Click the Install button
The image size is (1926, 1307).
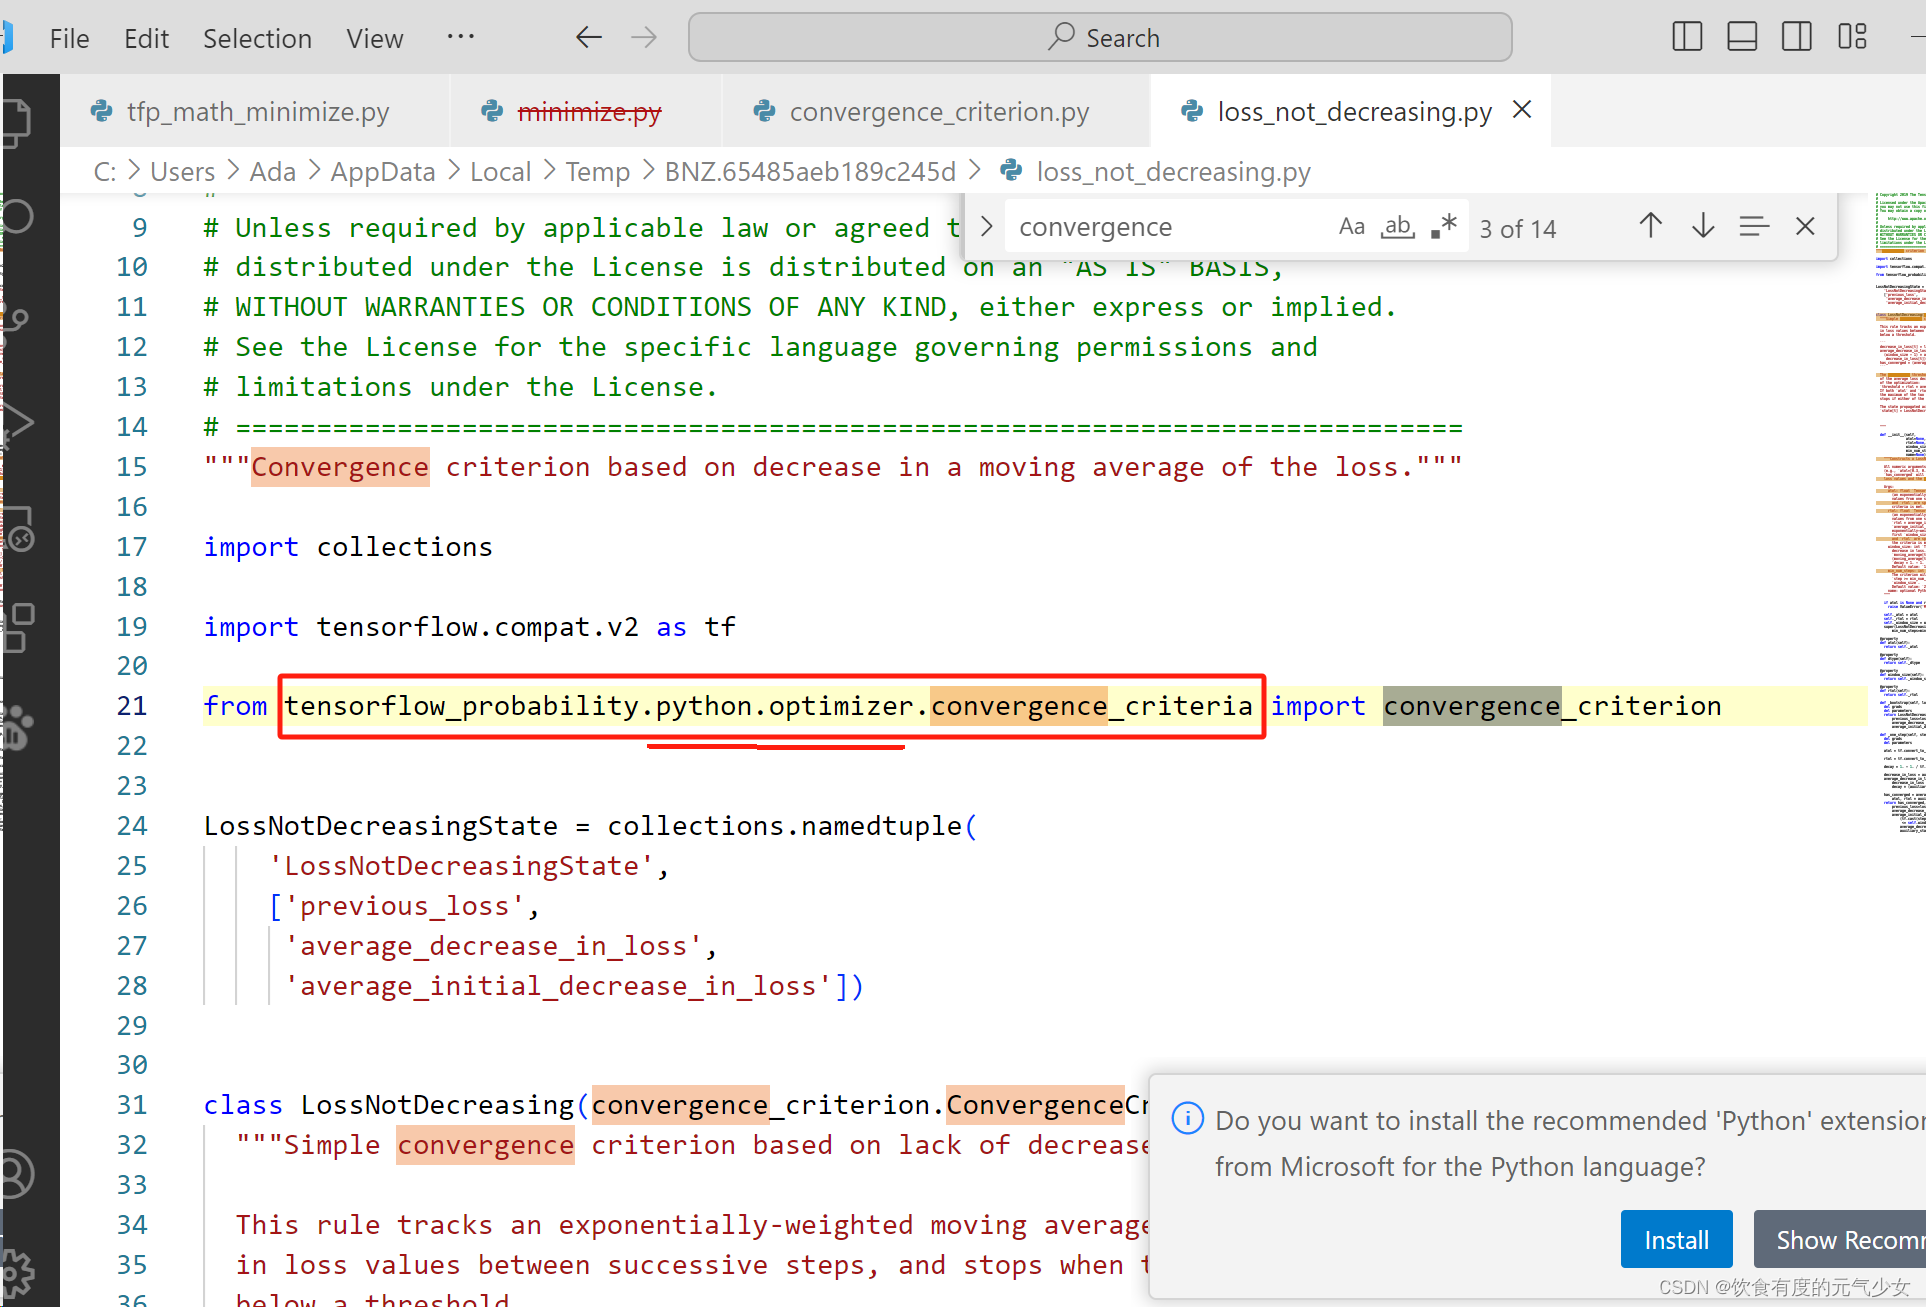pyautogui.click(x=1676, y=1240)
